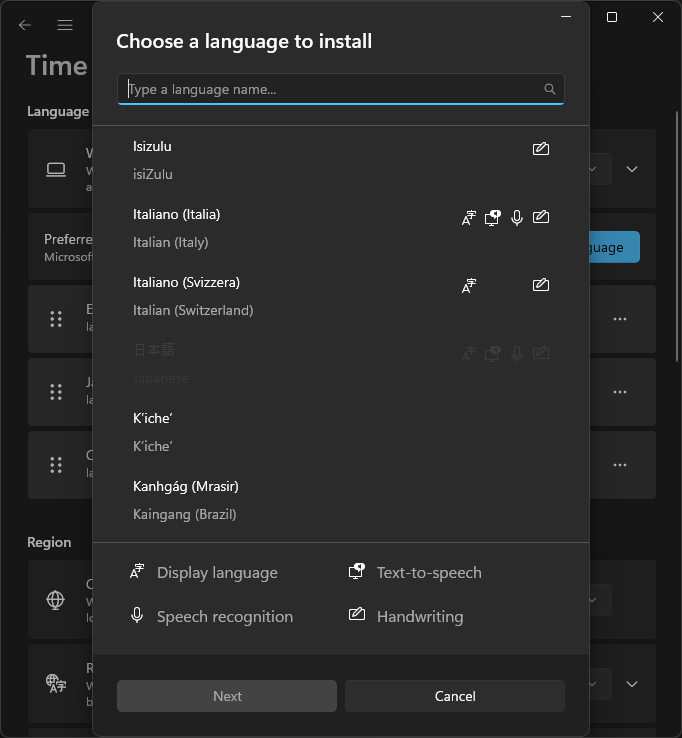Click text-to-speech icon for Italiano (Italia)
Screen dimensions: 682x738
pyautogui.click(x=492, y=217)
